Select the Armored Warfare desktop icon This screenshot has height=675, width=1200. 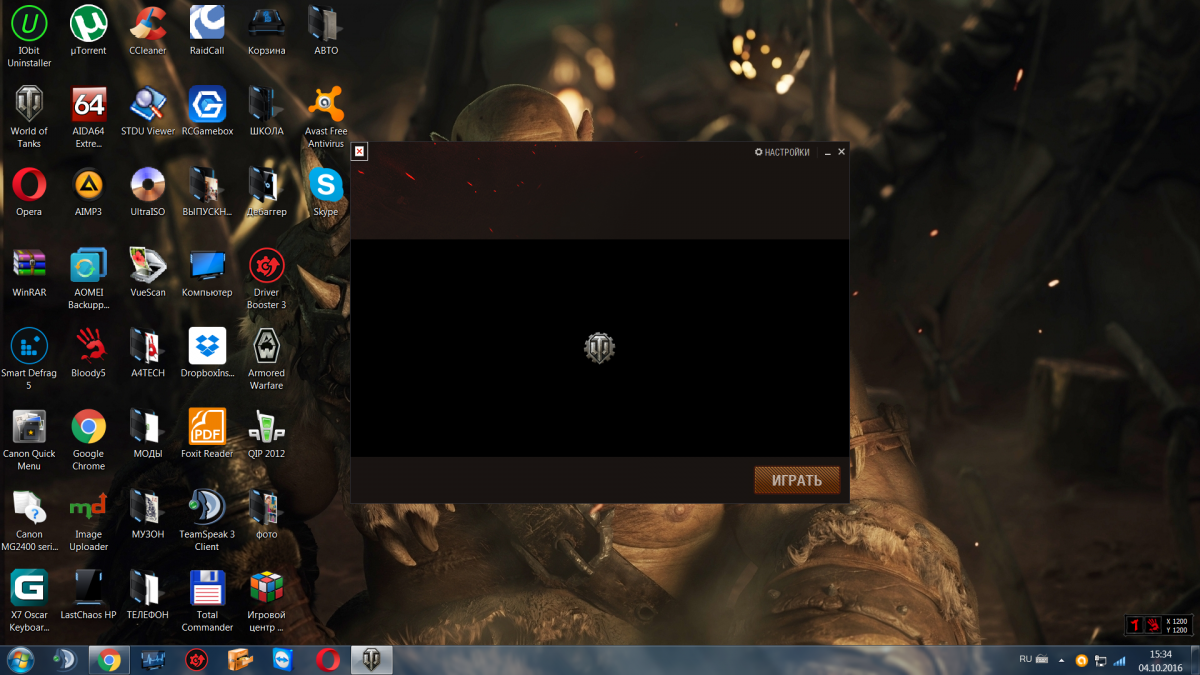pos(266,360)
